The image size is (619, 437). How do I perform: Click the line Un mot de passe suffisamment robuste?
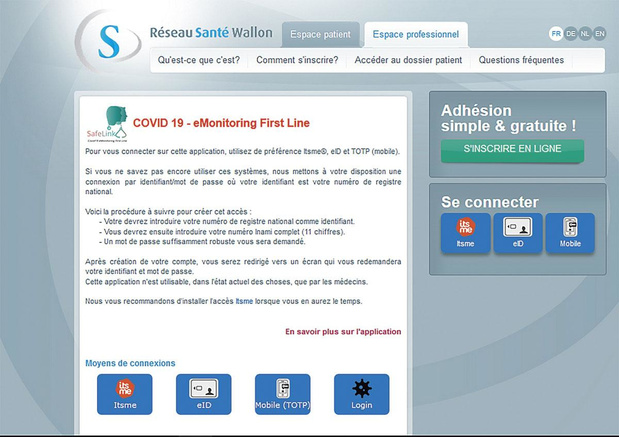(x=202, y=242)
